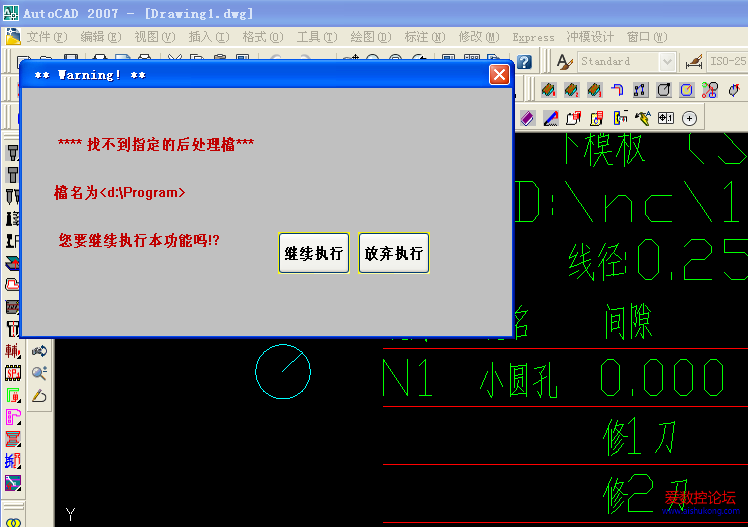The height and width of the screenshot is (527, 748).
Task: Expand the Standard text style dropdown
Action: click(x=667, y=62)
